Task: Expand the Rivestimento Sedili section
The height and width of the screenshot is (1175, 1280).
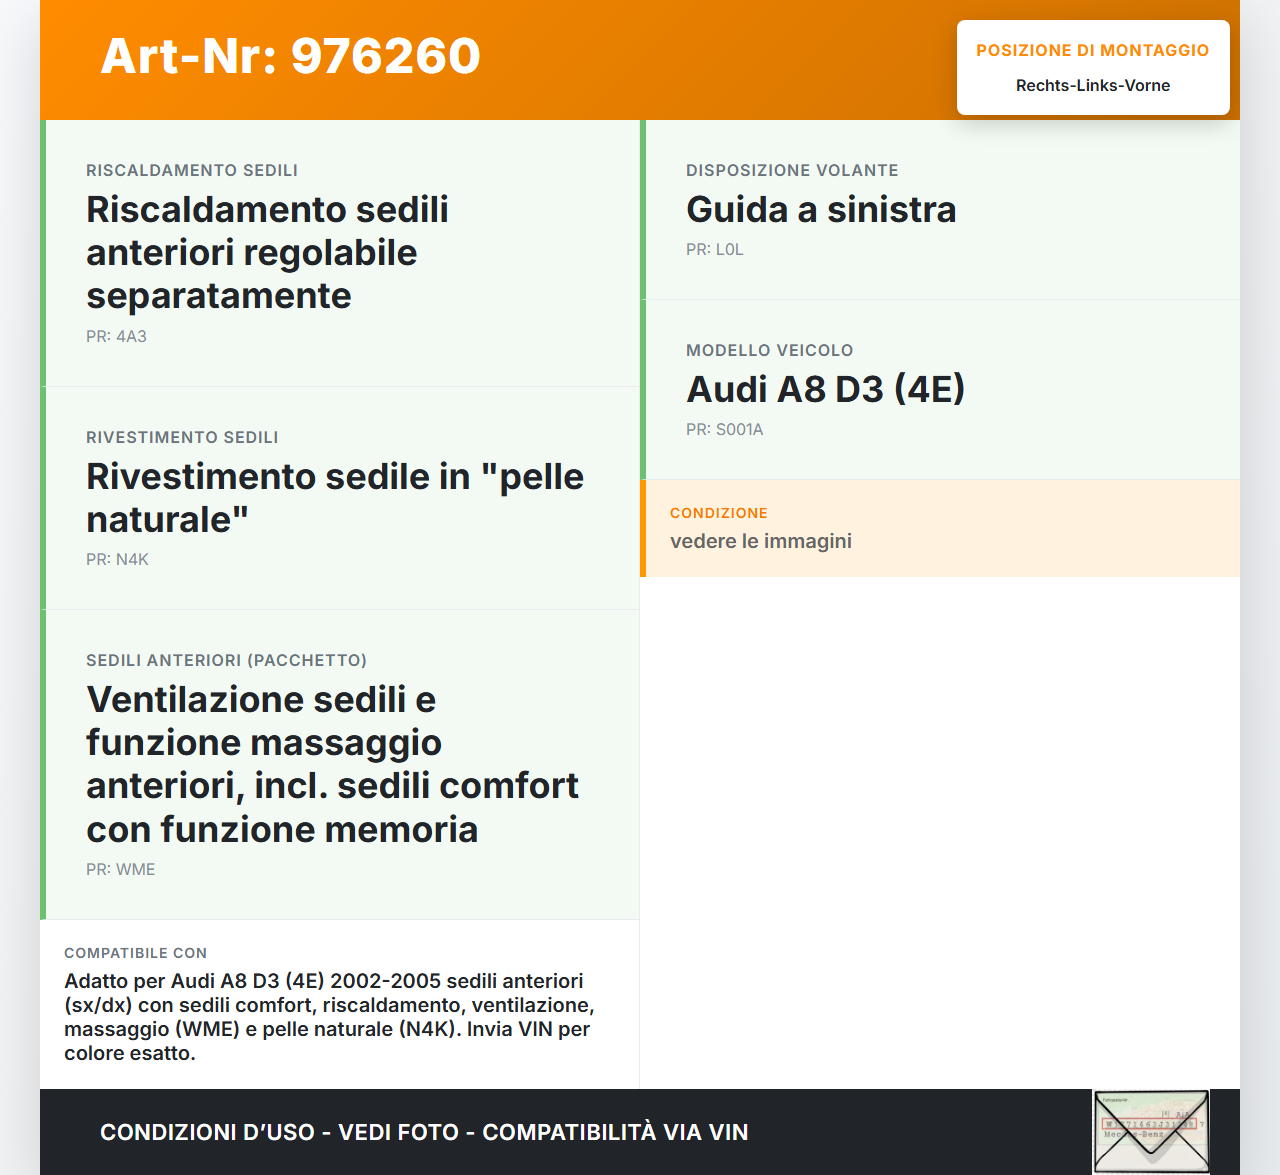Action: pos(340,497)
